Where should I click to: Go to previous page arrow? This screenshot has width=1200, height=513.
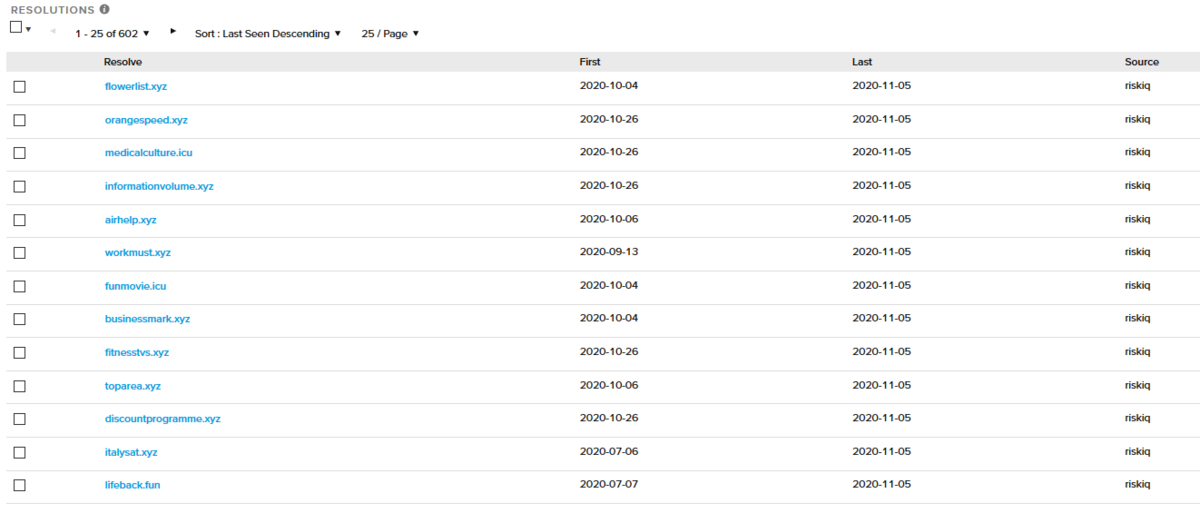(x=53, y=32)
